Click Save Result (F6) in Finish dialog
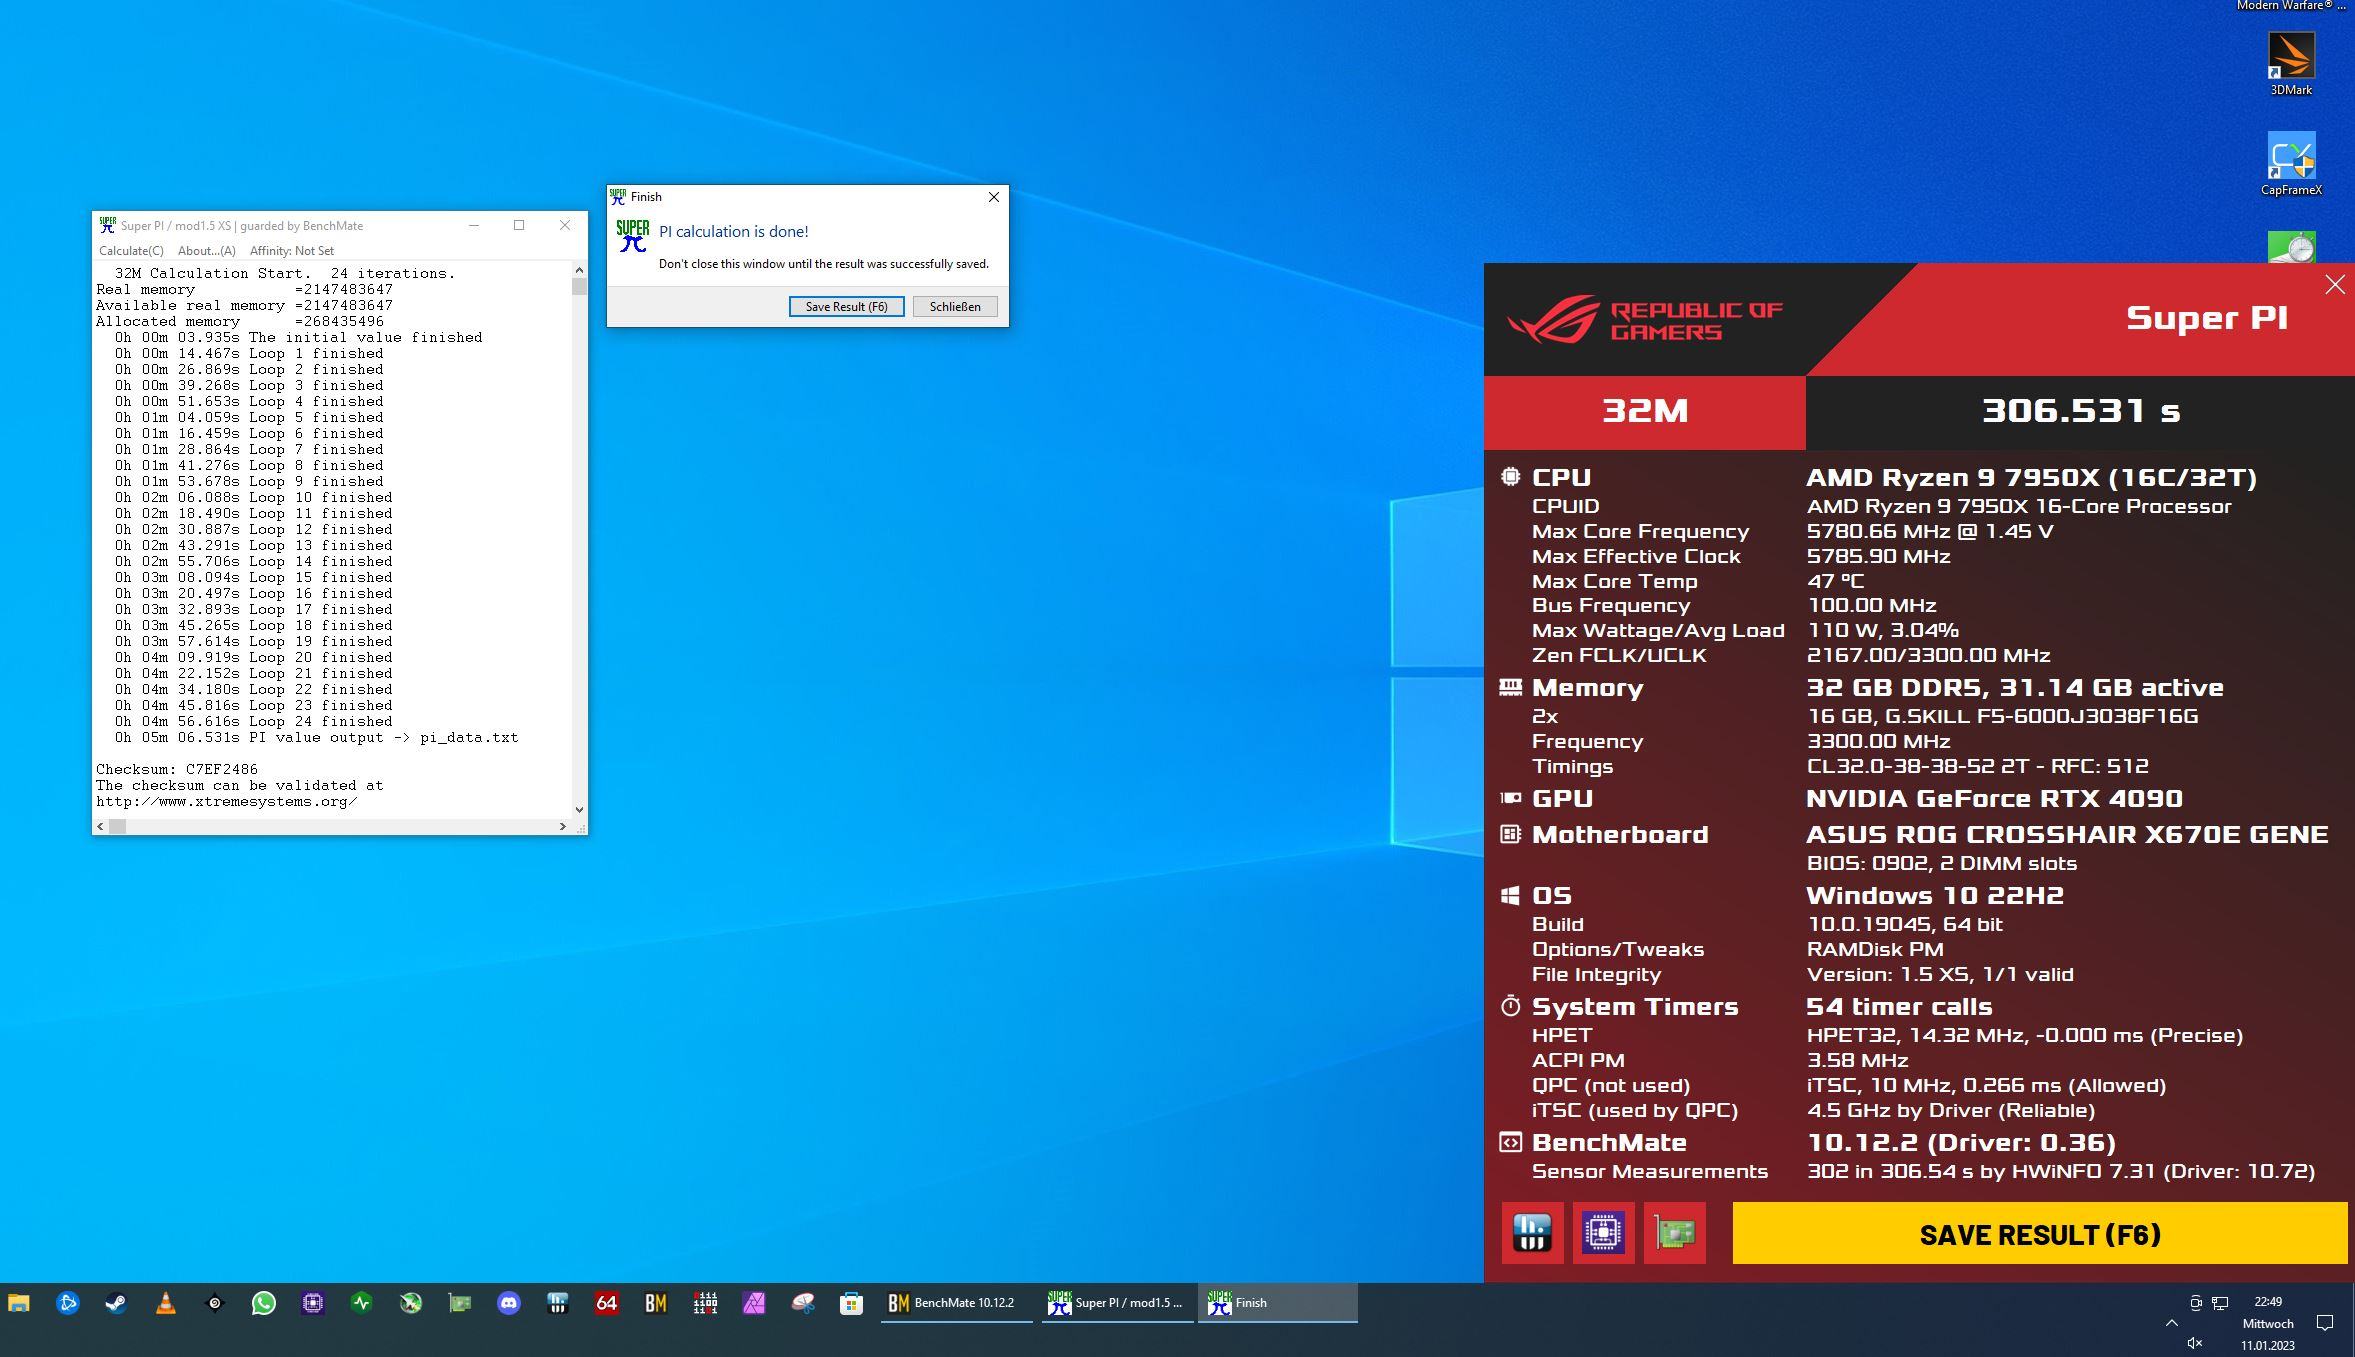This screenshot has width=2355, height=1357. coord(846,307)
